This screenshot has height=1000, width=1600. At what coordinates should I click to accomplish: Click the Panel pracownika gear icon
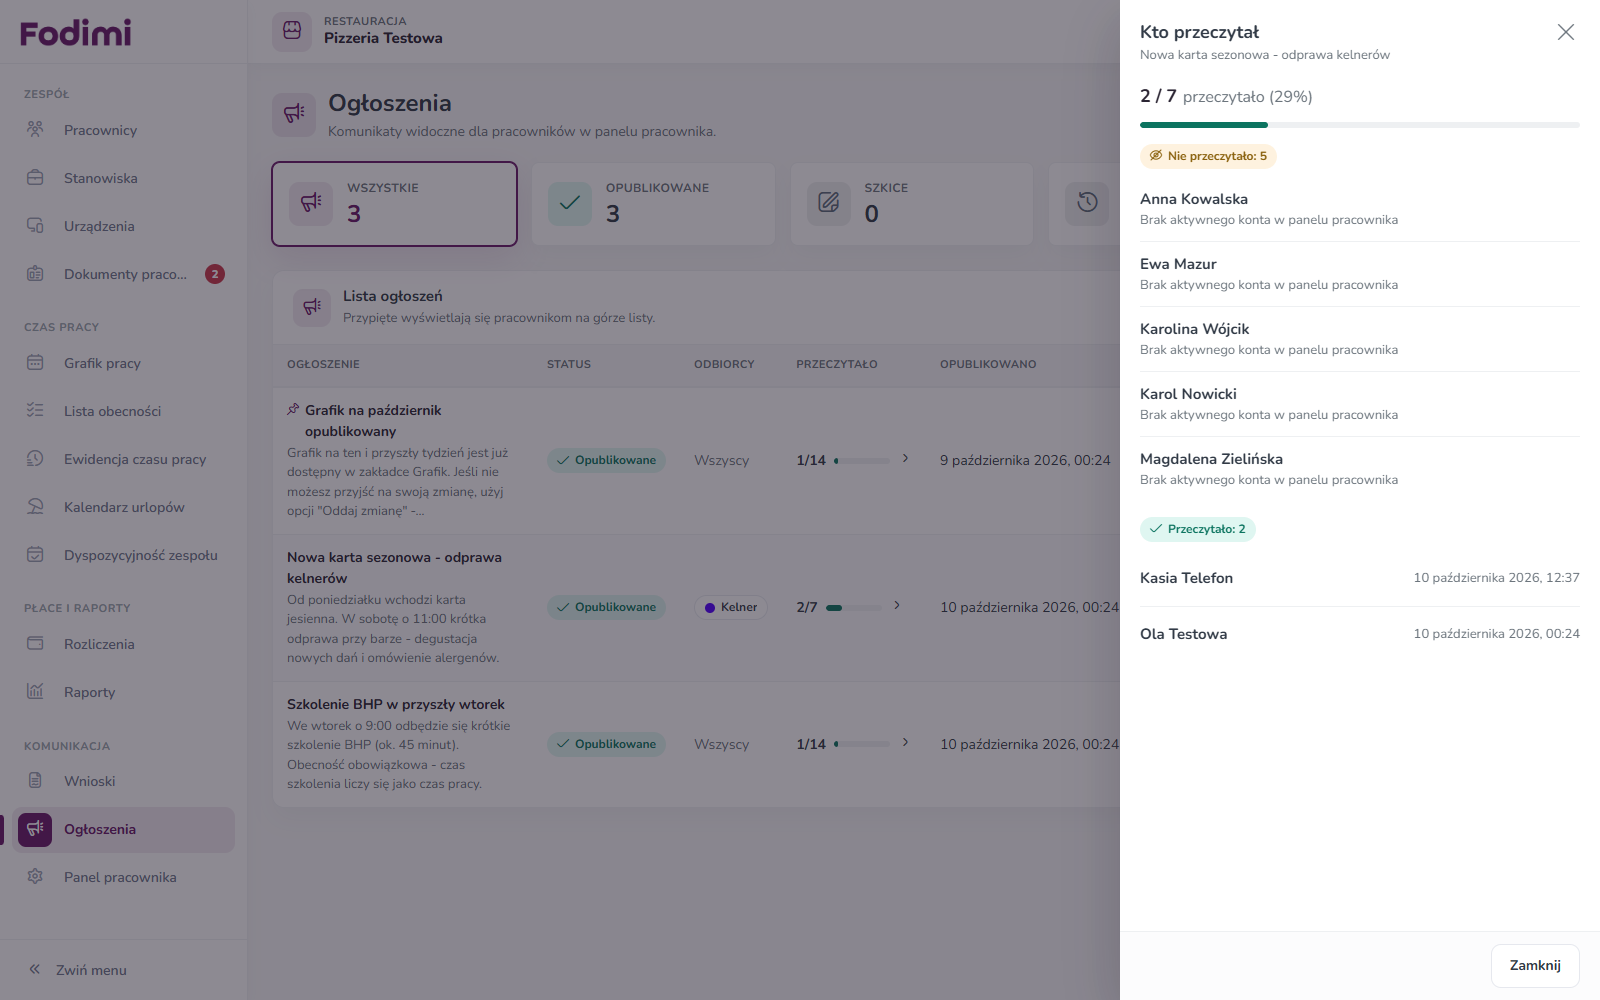point(35,877)
